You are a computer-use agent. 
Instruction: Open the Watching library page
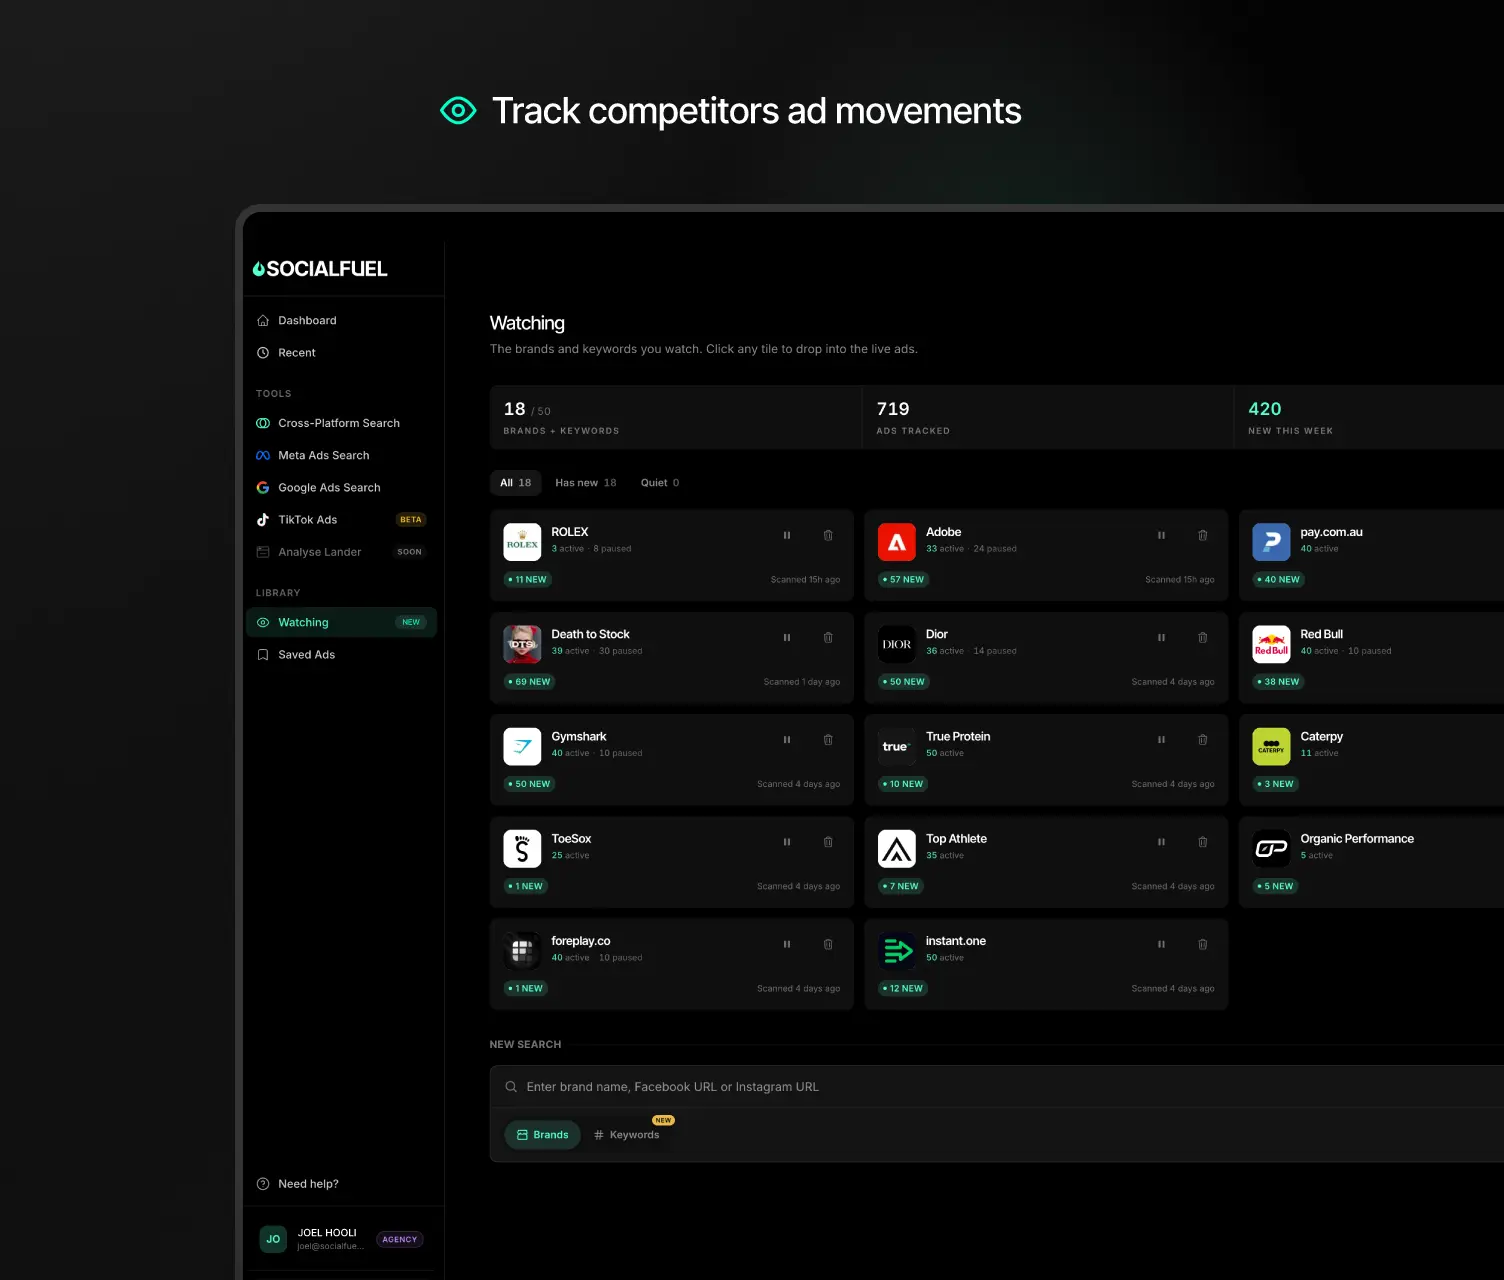tap(341, 622)
